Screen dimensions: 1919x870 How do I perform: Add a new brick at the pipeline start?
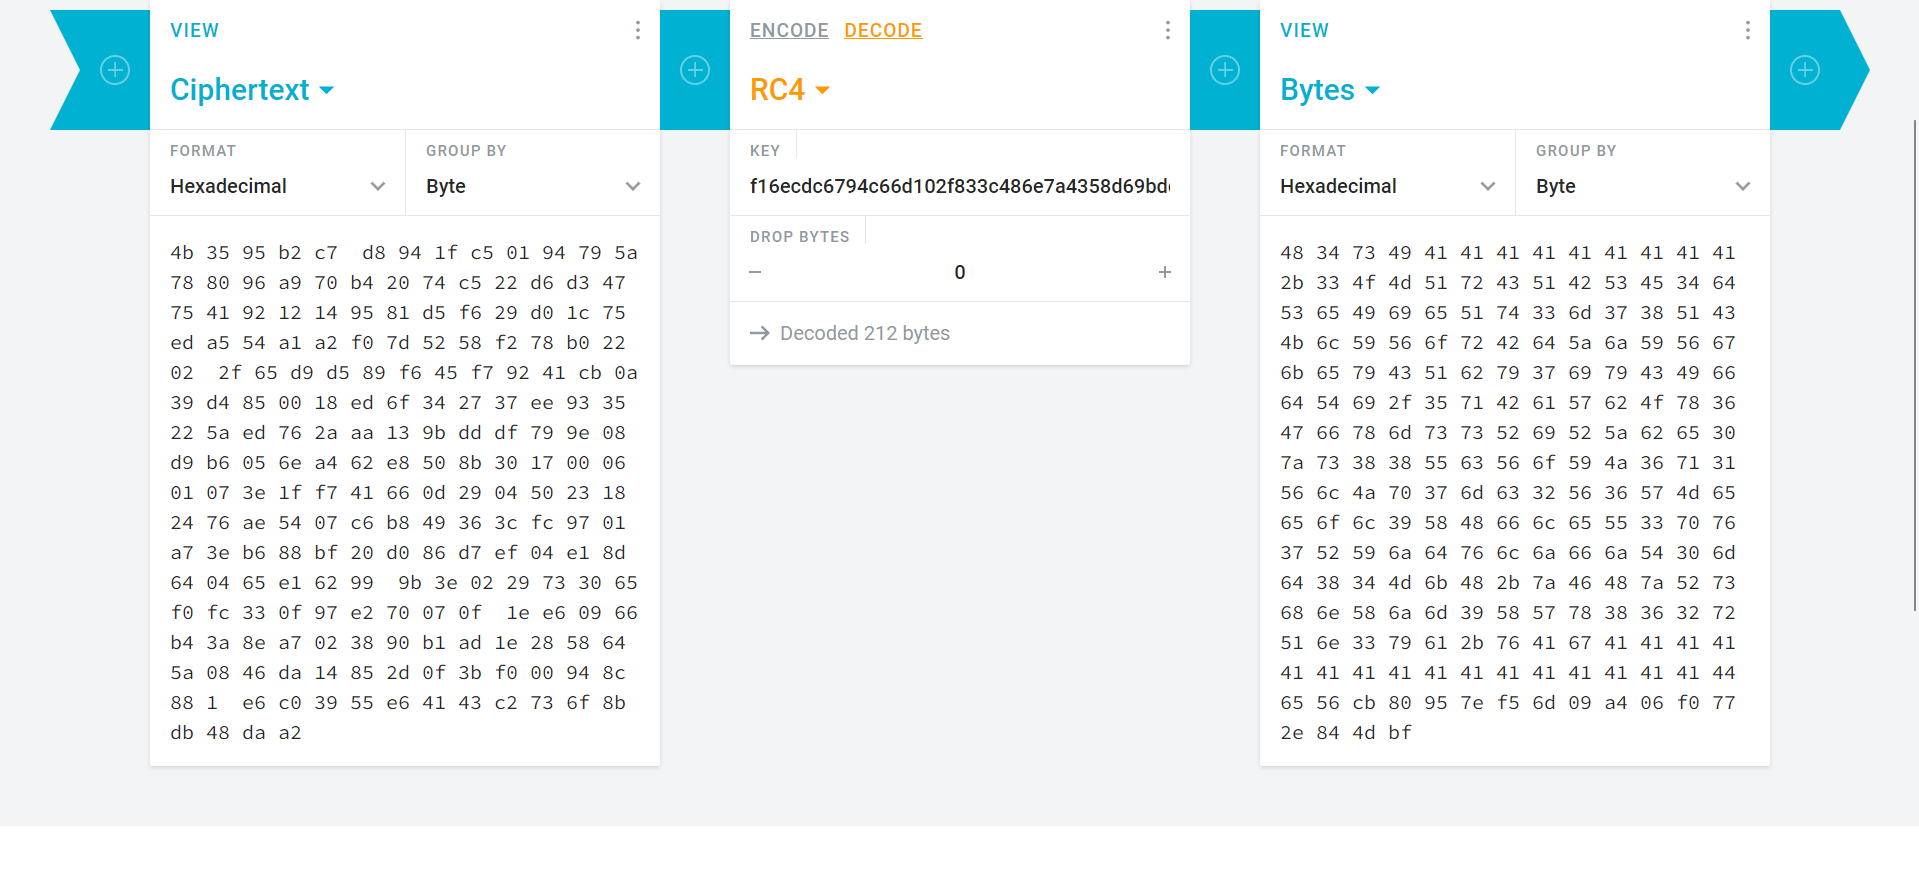(x=114, y=70)
